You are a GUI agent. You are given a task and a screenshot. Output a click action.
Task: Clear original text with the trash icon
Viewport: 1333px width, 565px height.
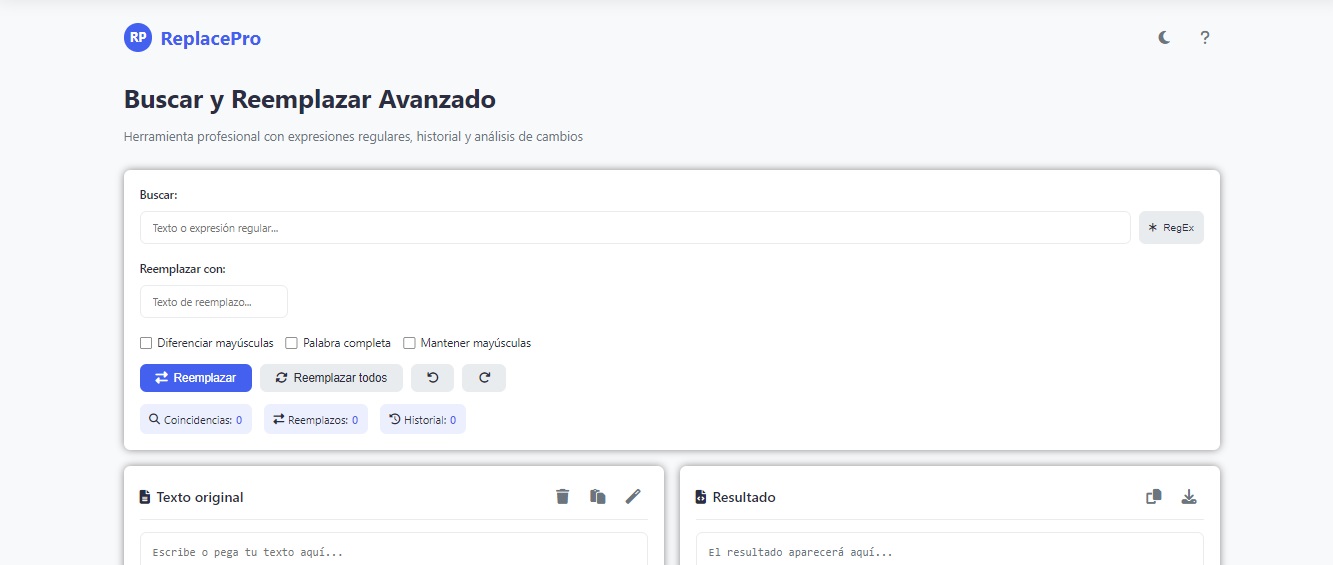pos(563,496)
